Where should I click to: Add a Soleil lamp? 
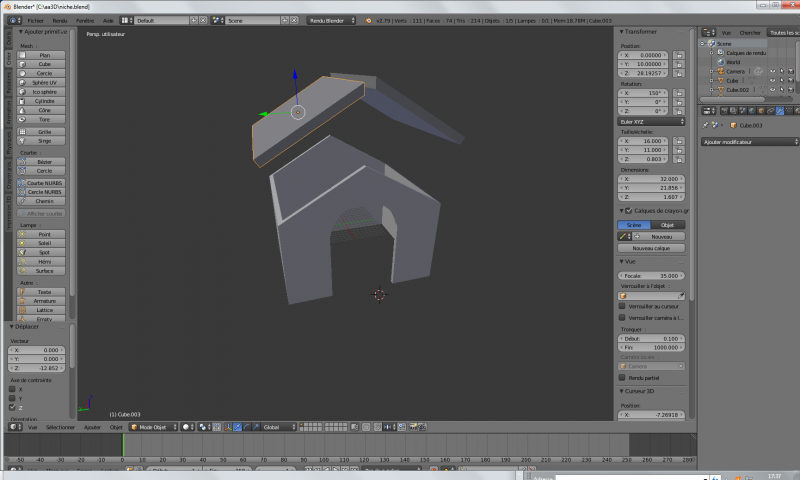tap(45, 243)
